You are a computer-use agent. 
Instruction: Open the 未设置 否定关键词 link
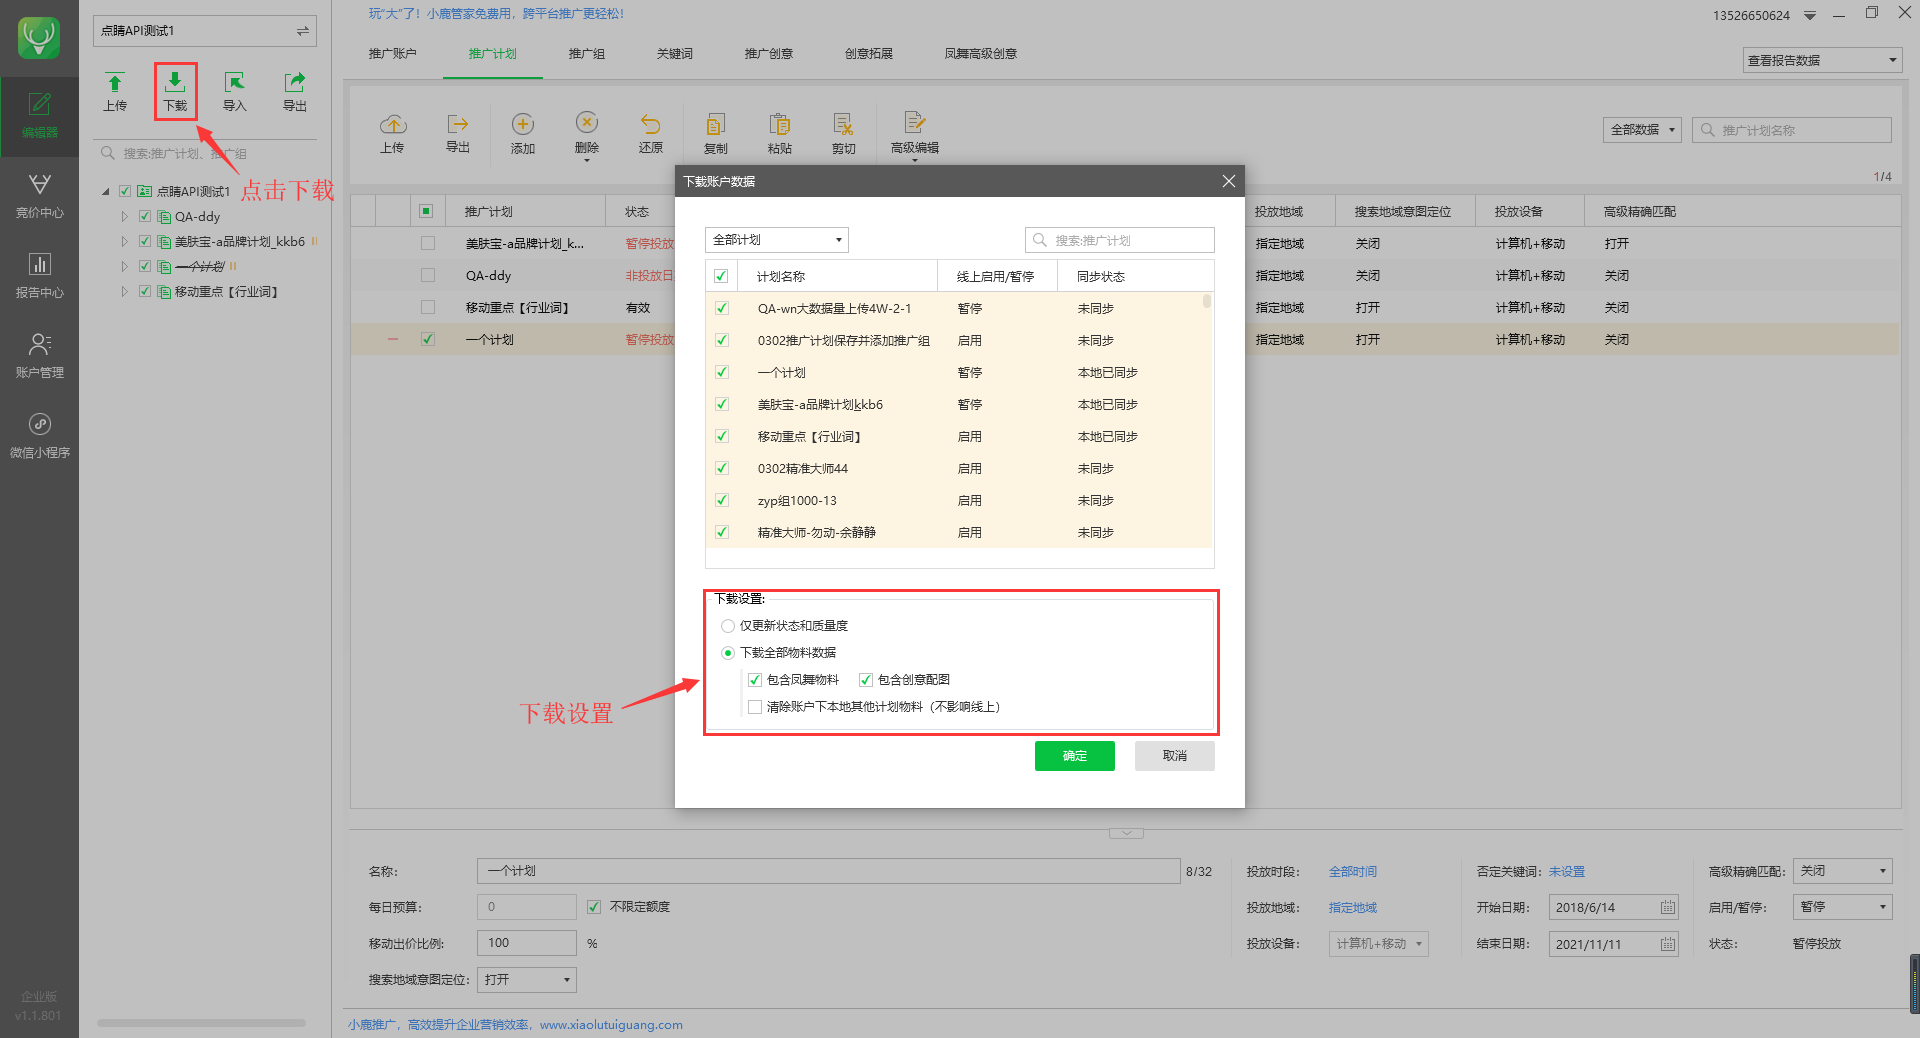[x=1567, y=872]
